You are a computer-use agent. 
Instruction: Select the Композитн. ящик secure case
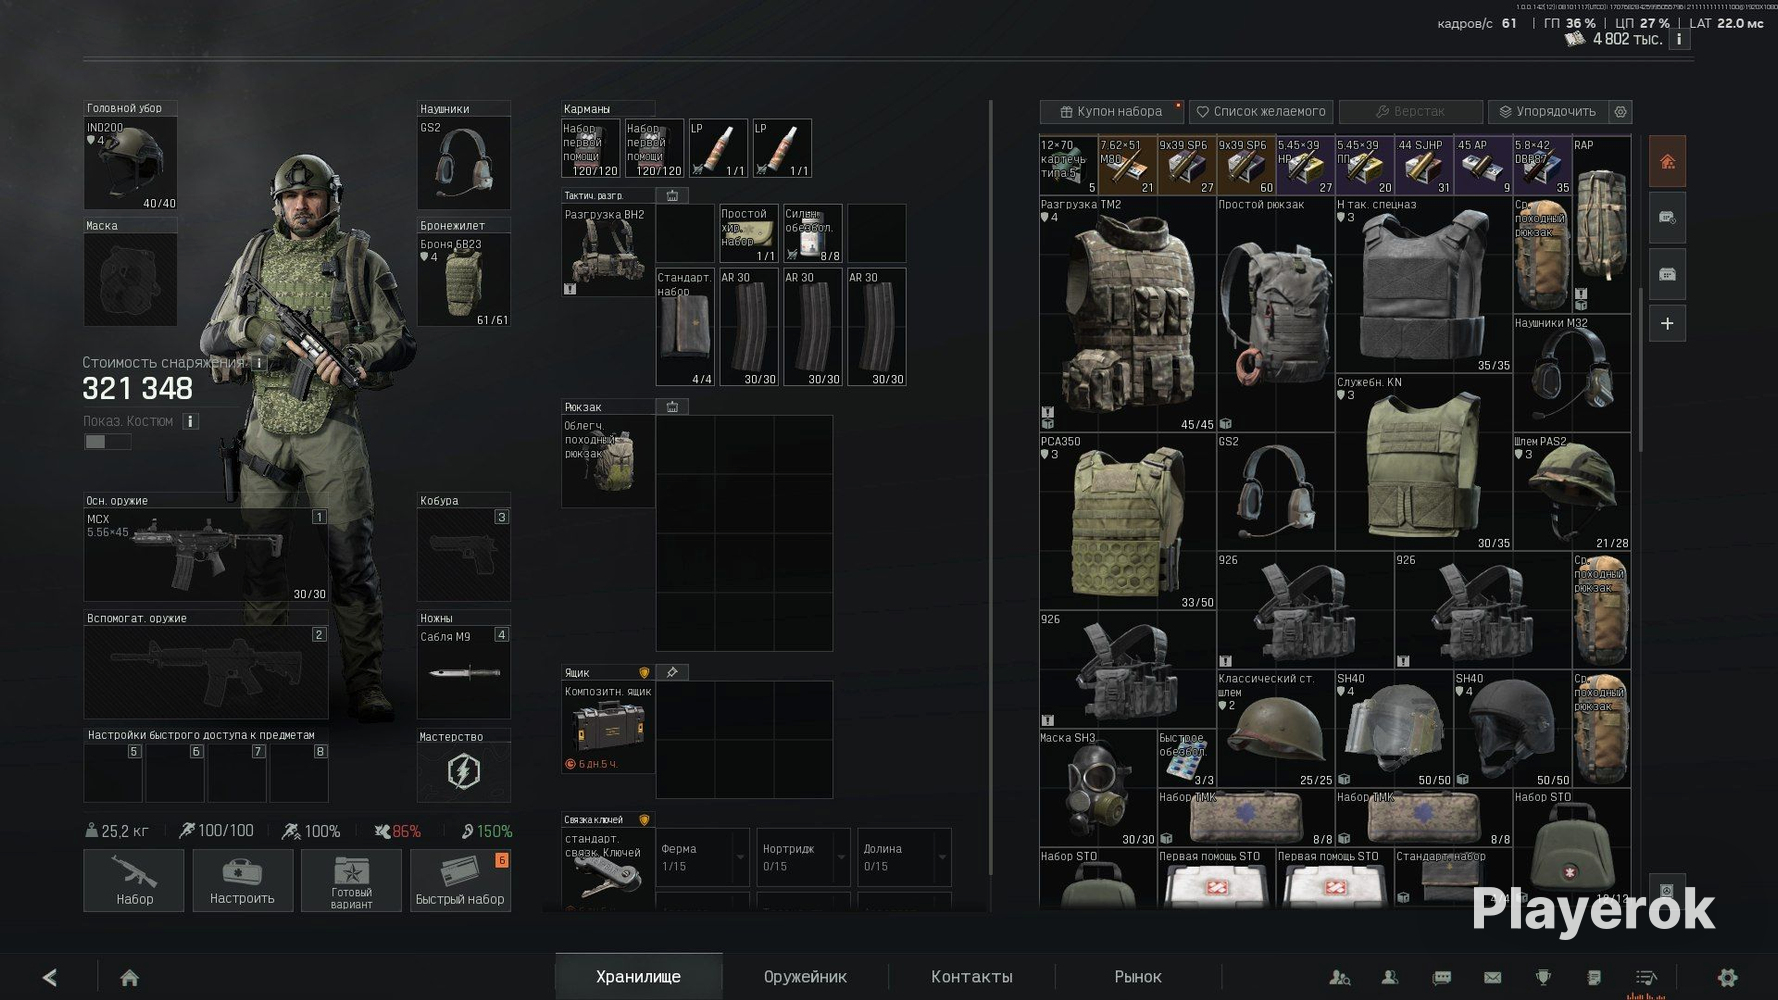[608, 727]
